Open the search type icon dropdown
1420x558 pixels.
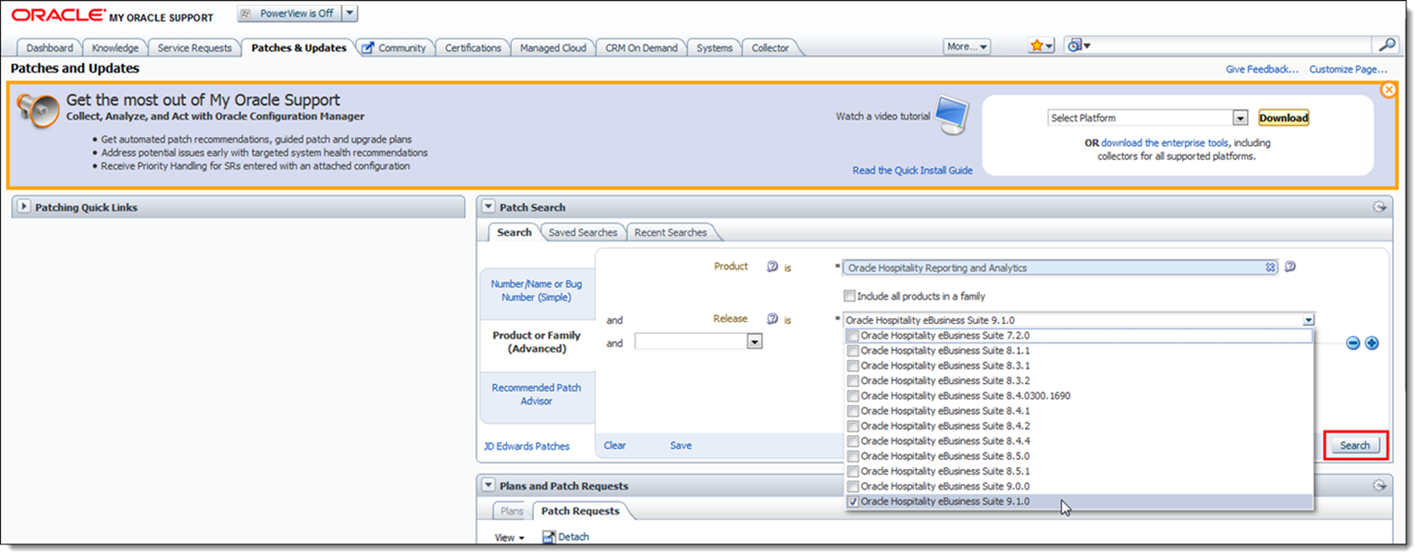pos(1078,46)
